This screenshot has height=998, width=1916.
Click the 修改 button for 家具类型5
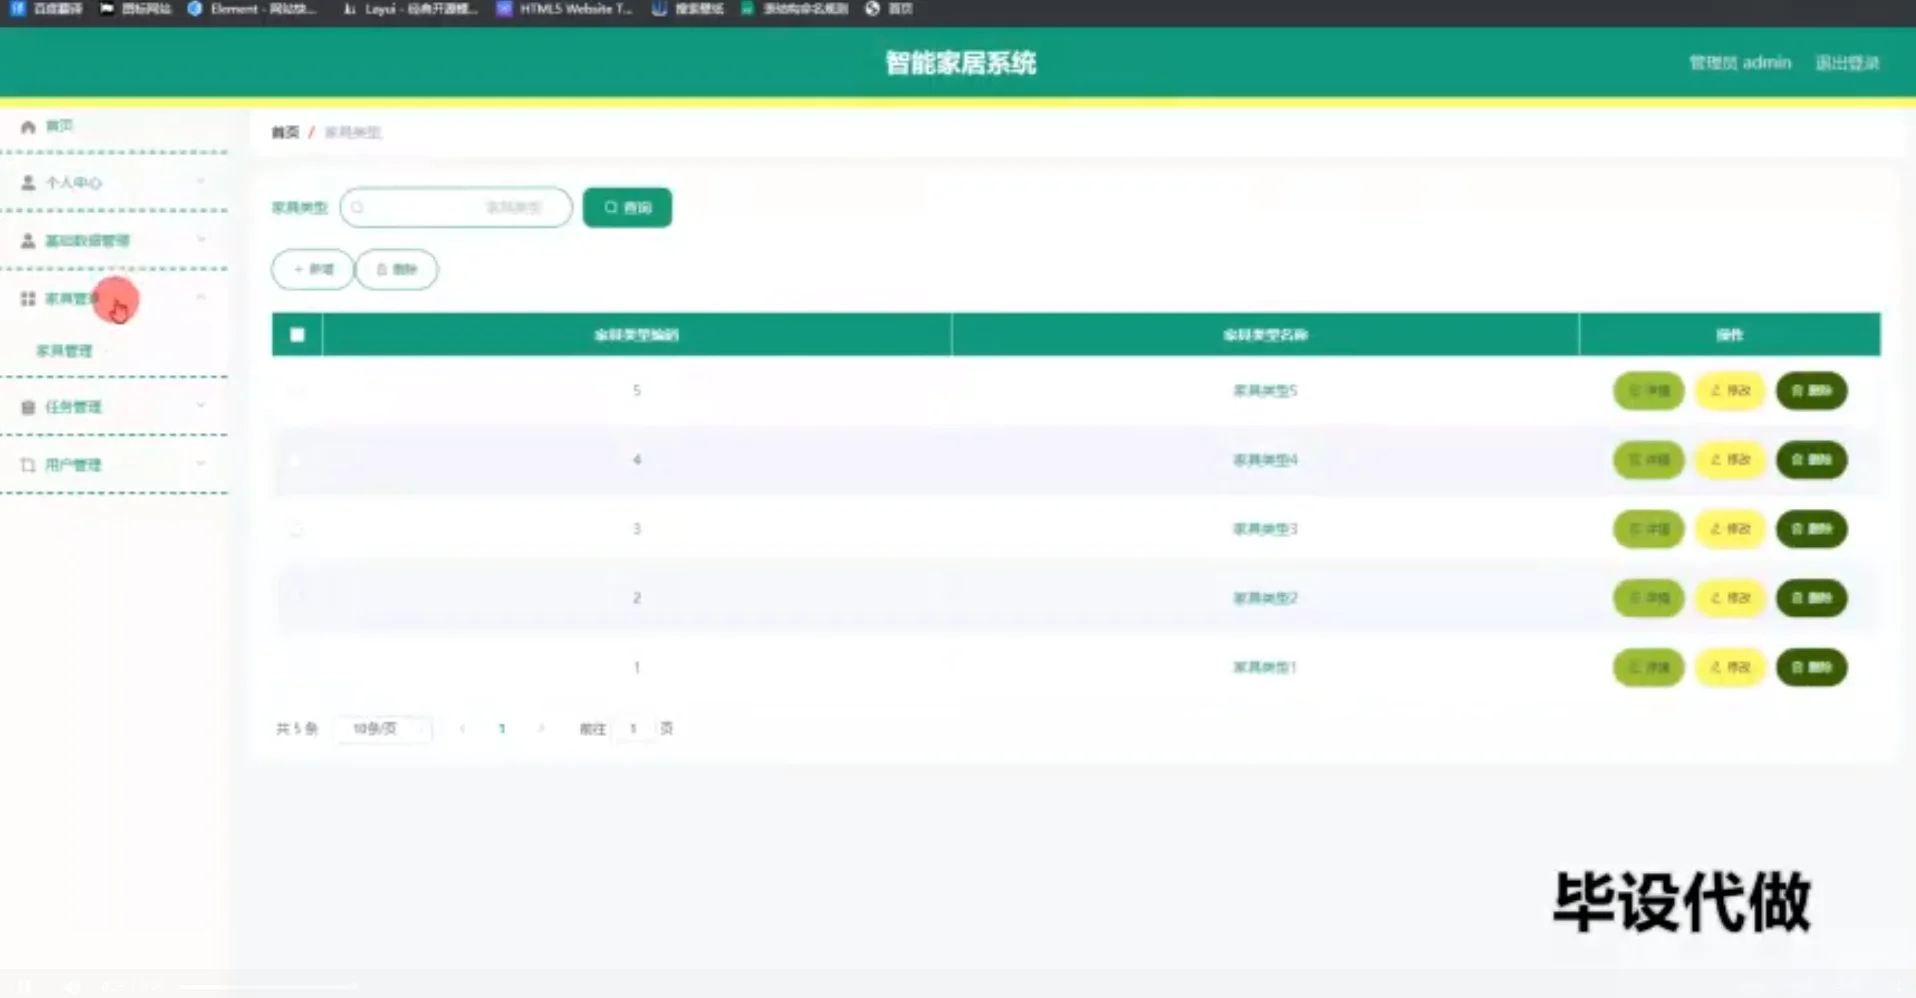[1729, 391]
